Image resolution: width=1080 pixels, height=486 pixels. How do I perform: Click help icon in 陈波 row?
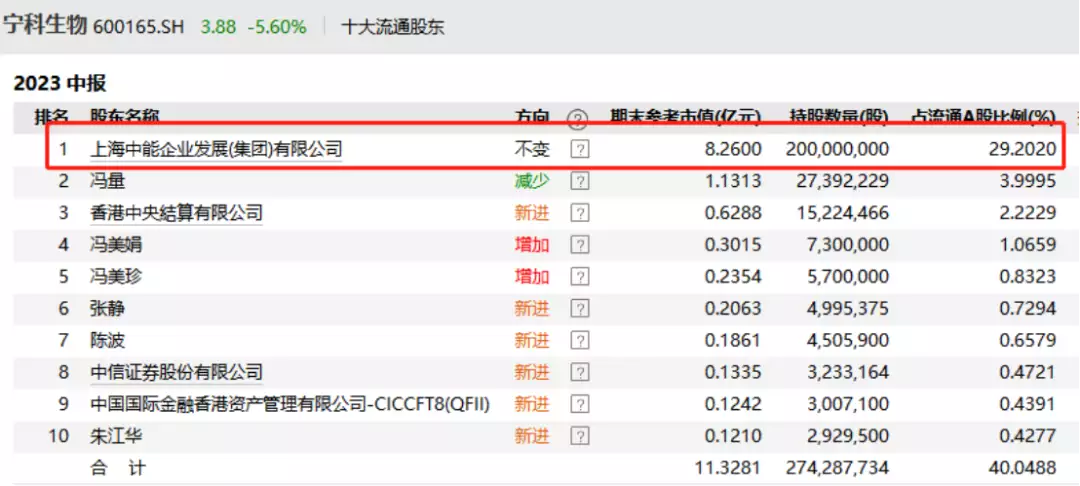(x=580, y=340)
